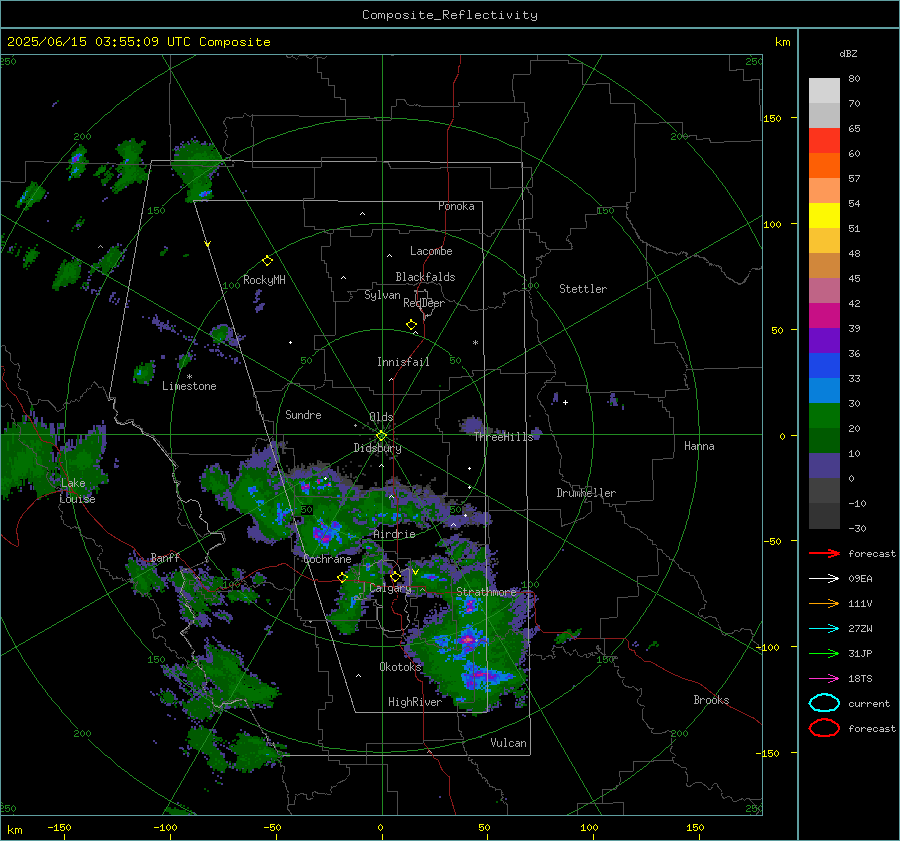
Task: Click the white asterisk marker above Limestone
Action: [x=189, y=377]
